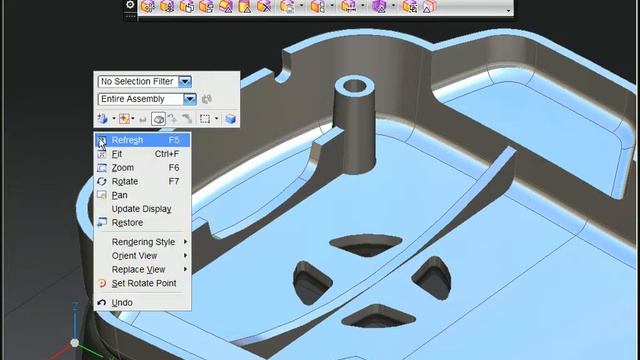Choose Restore from the context menu
The width and height of the screenshot is (640, 360).
(142, 223)
